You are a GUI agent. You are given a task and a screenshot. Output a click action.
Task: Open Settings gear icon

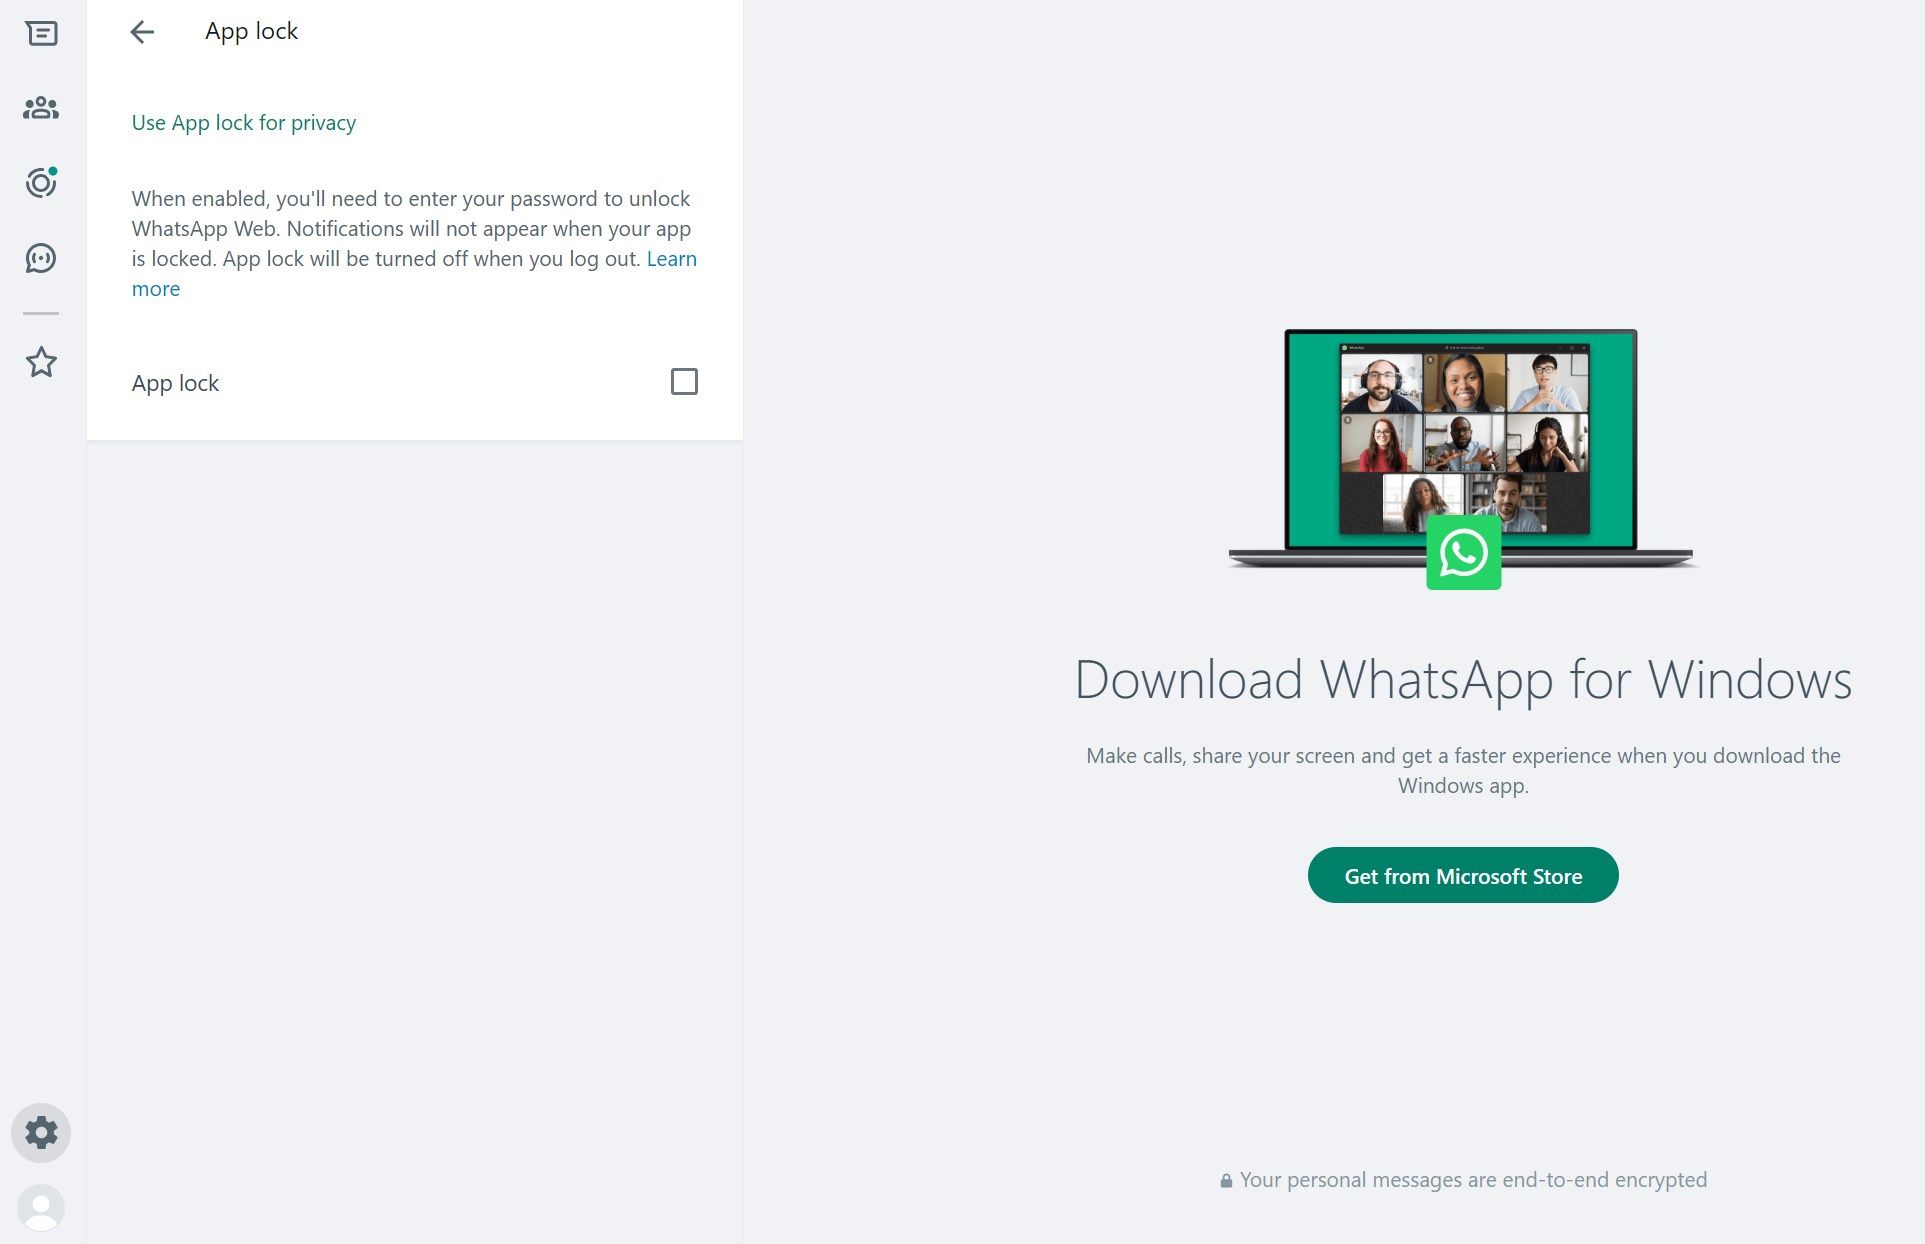(41, 1132)
